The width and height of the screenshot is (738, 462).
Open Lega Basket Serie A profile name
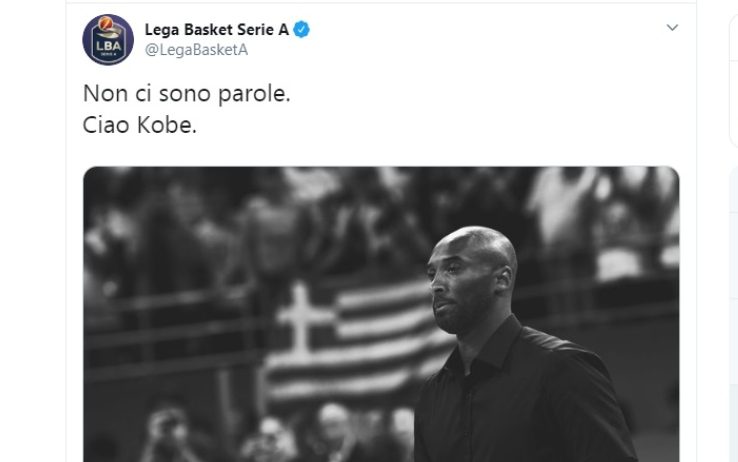tap(217, 30)
